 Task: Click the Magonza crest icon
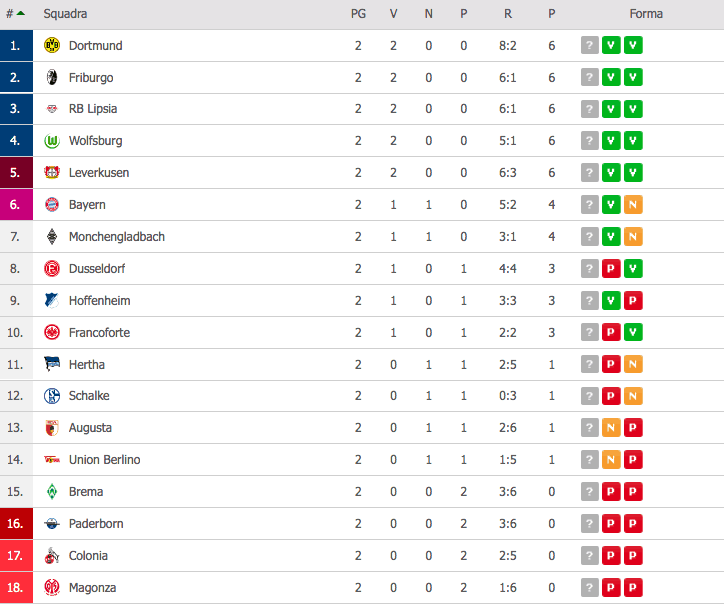point(52,587)
